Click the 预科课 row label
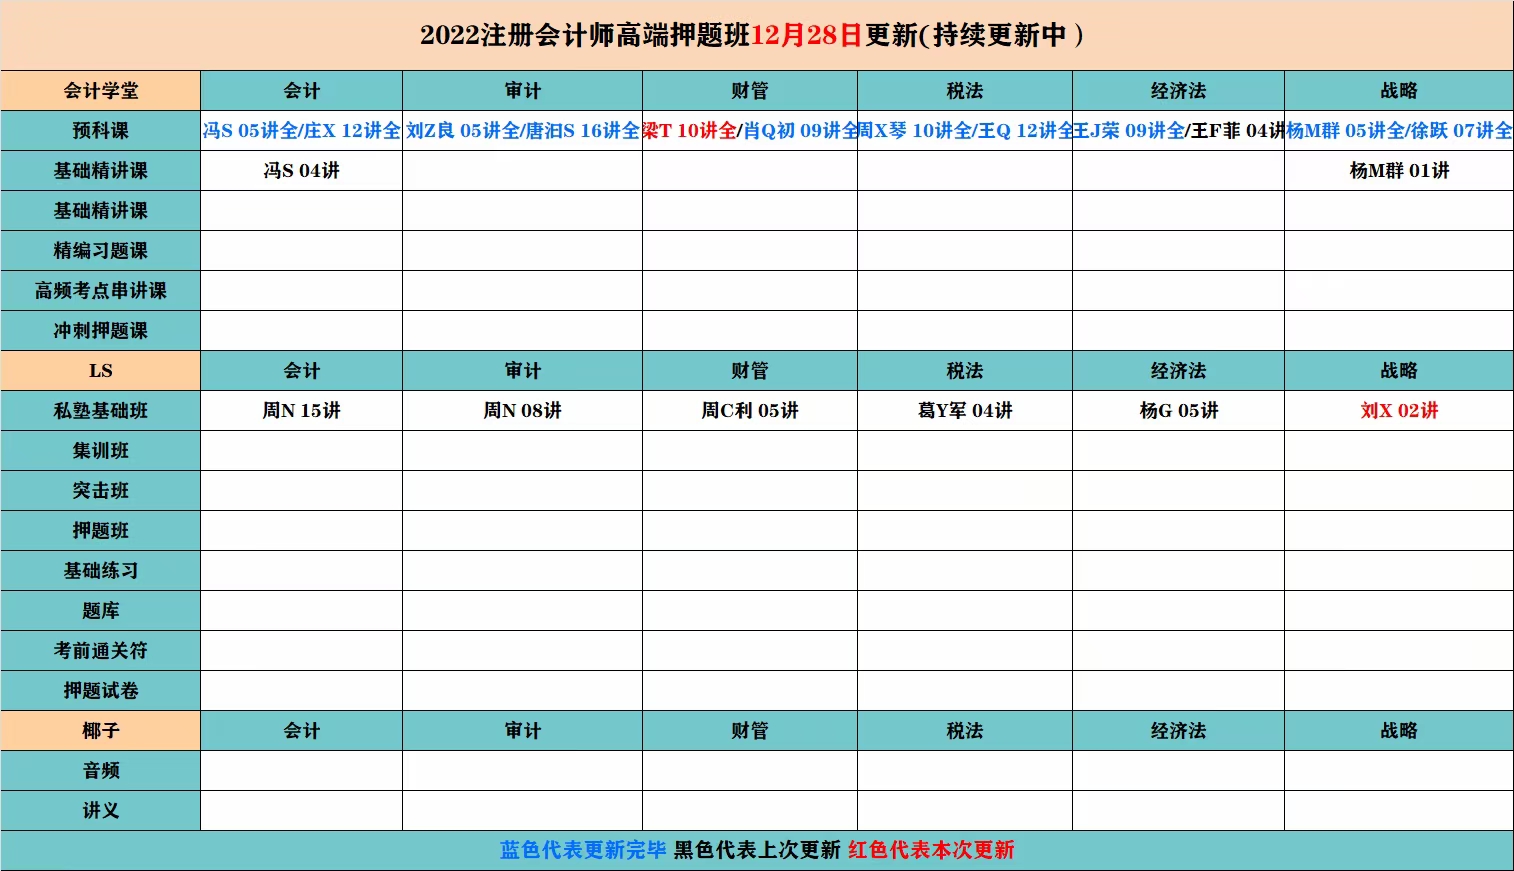Image resolution: width=1514 pixels, height=871 pixels. [x=101, y=131]
